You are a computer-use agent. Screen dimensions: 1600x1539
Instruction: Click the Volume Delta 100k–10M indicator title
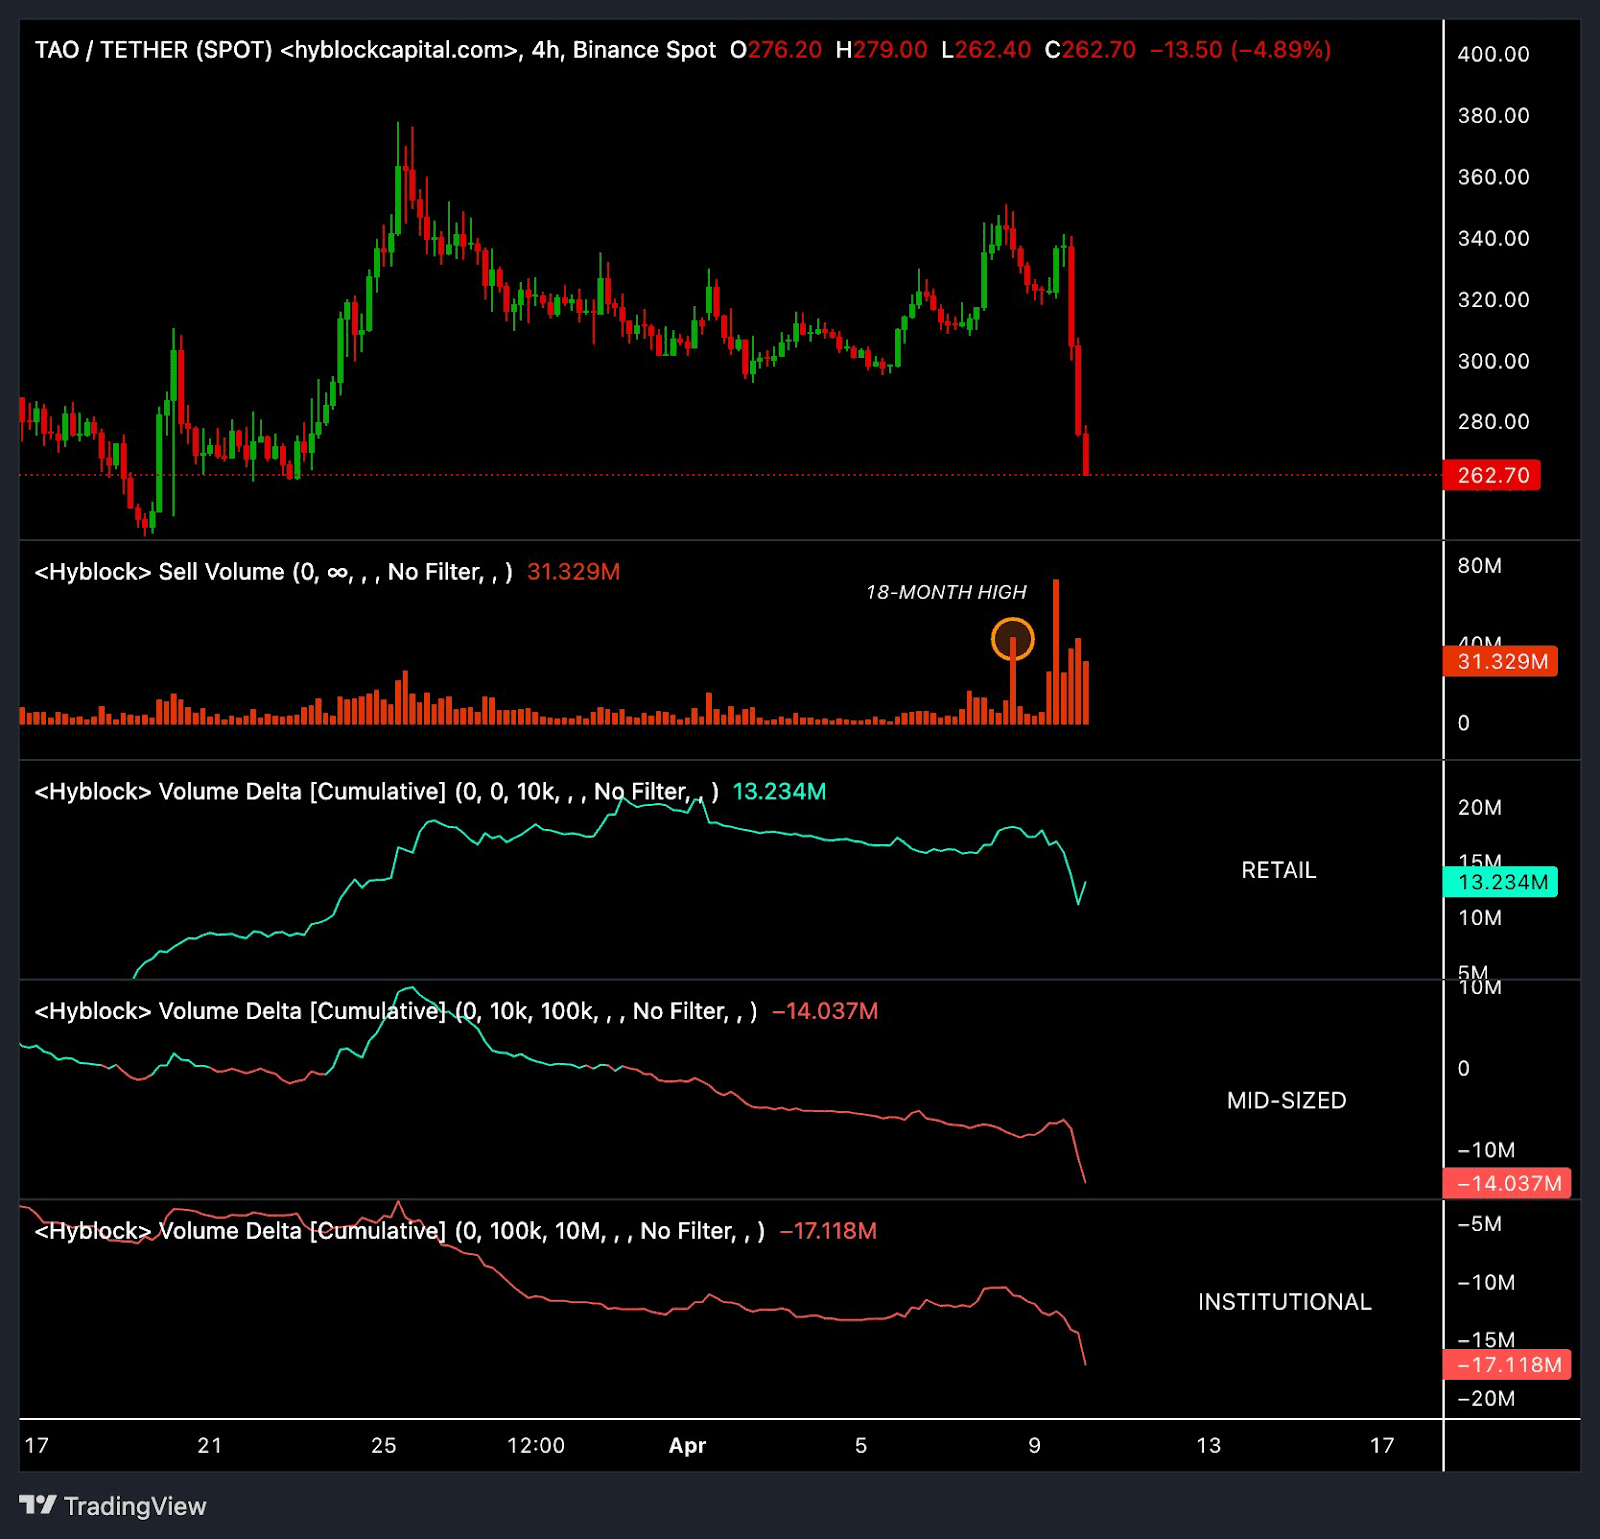point(399,1231)
